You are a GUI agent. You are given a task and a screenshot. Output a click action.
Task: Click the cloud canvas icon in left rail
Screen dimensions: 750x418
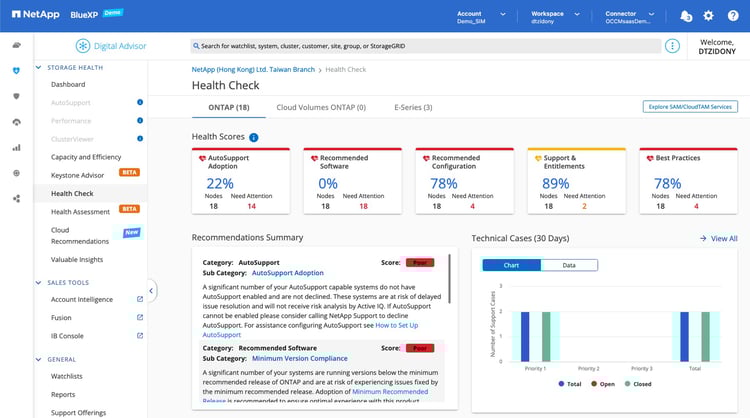(16, 45)
